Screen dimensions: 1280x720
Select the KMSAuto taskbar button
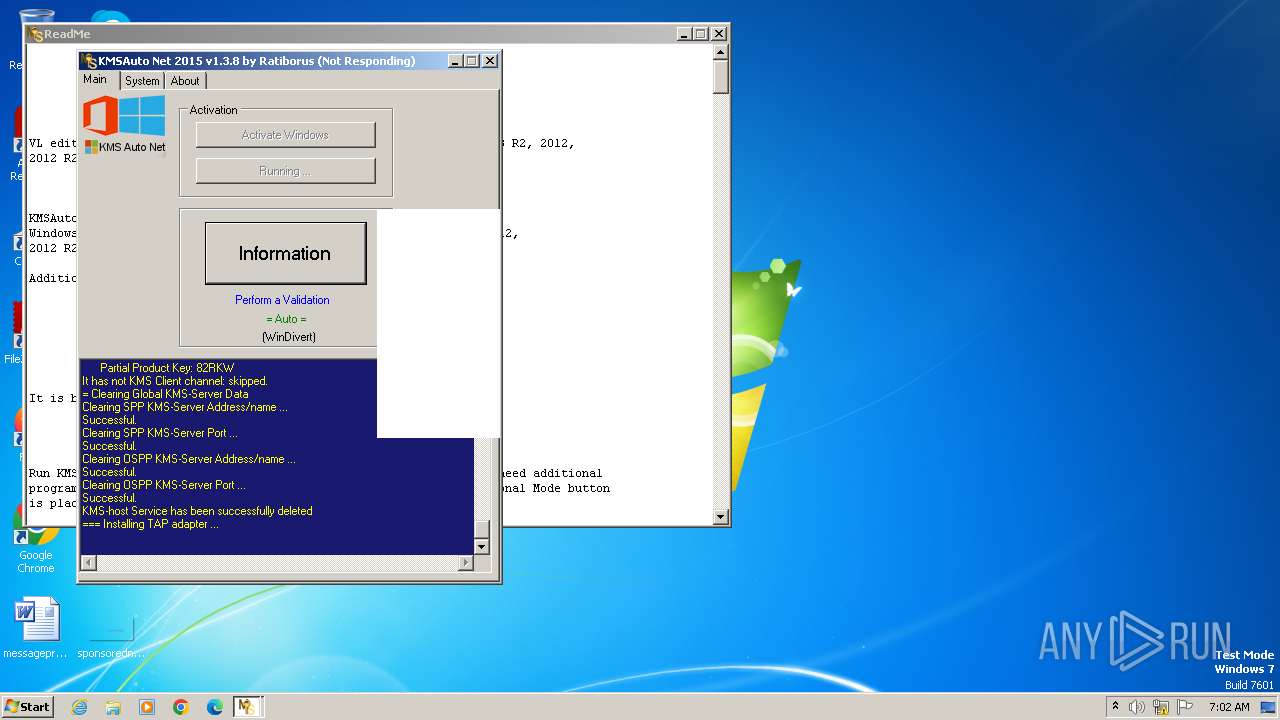click(x=247, y=707)
